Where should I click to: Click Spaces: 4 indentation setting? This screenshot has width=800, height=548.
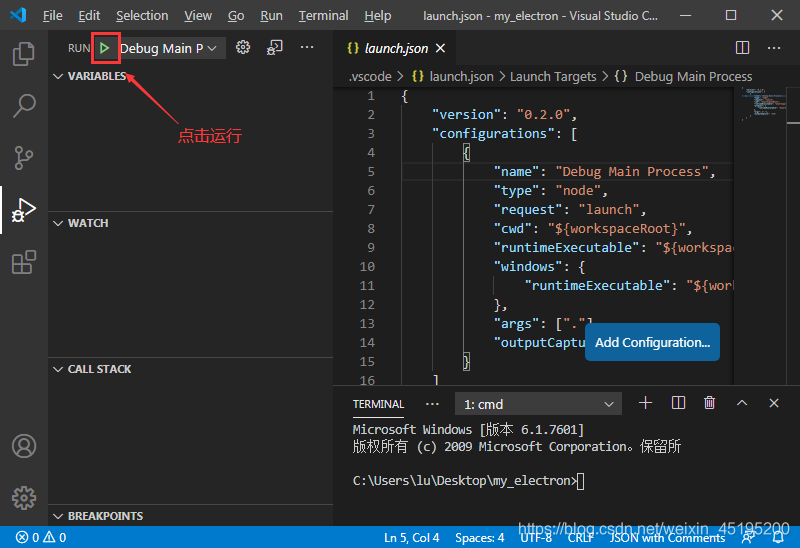click(x=480, y=538)
